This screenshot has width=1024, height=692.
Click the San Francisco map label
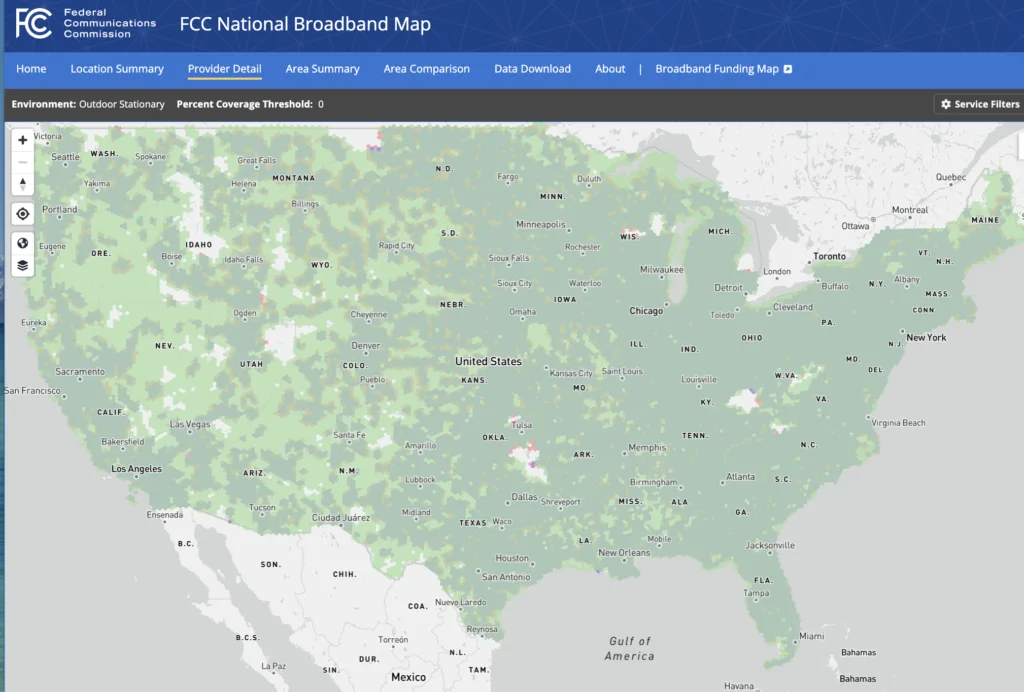[33, 390]
